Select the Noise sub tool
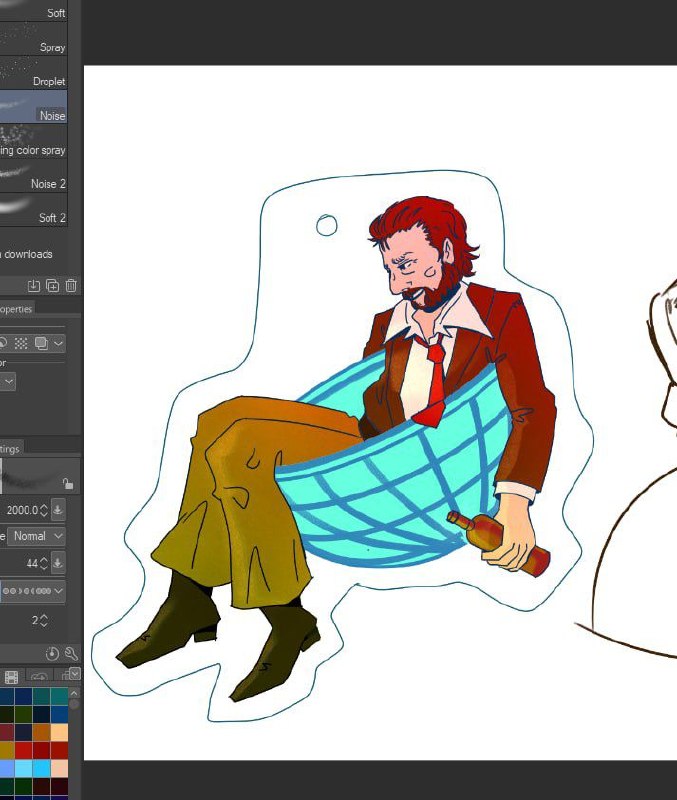 [x=33, y=107]
